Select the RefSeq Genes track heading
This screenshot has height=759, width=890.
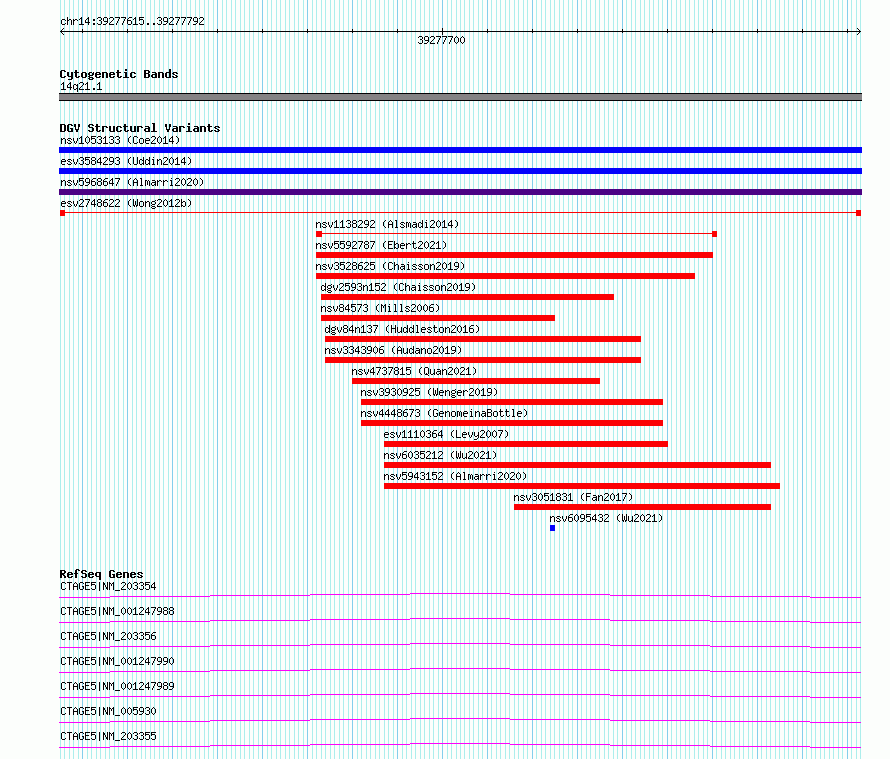pos(101,574)
